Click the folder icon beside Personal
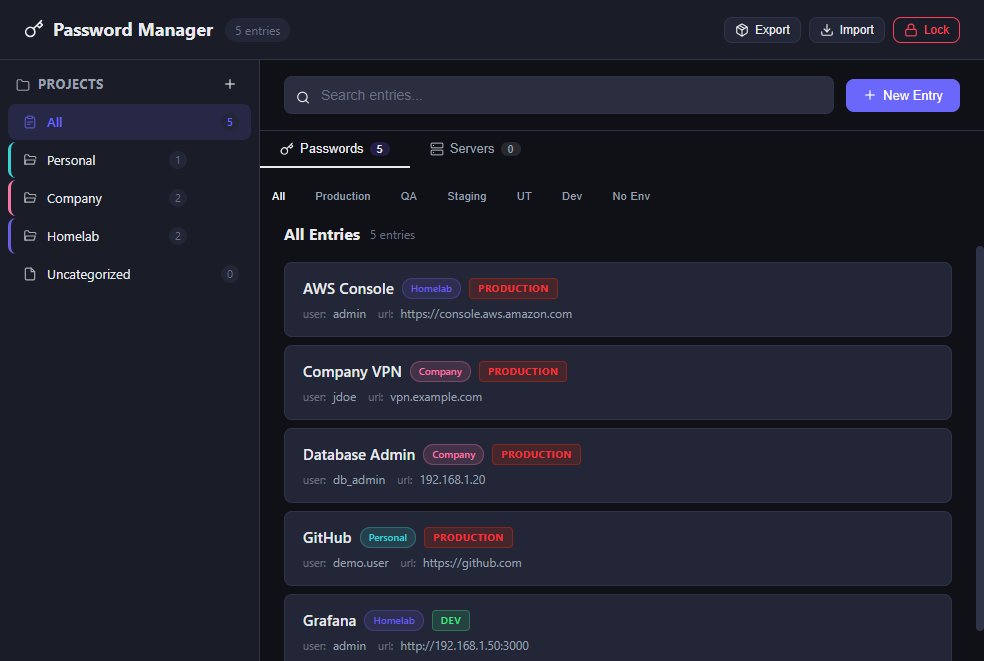The image size is (984, 661). (29, 160)
